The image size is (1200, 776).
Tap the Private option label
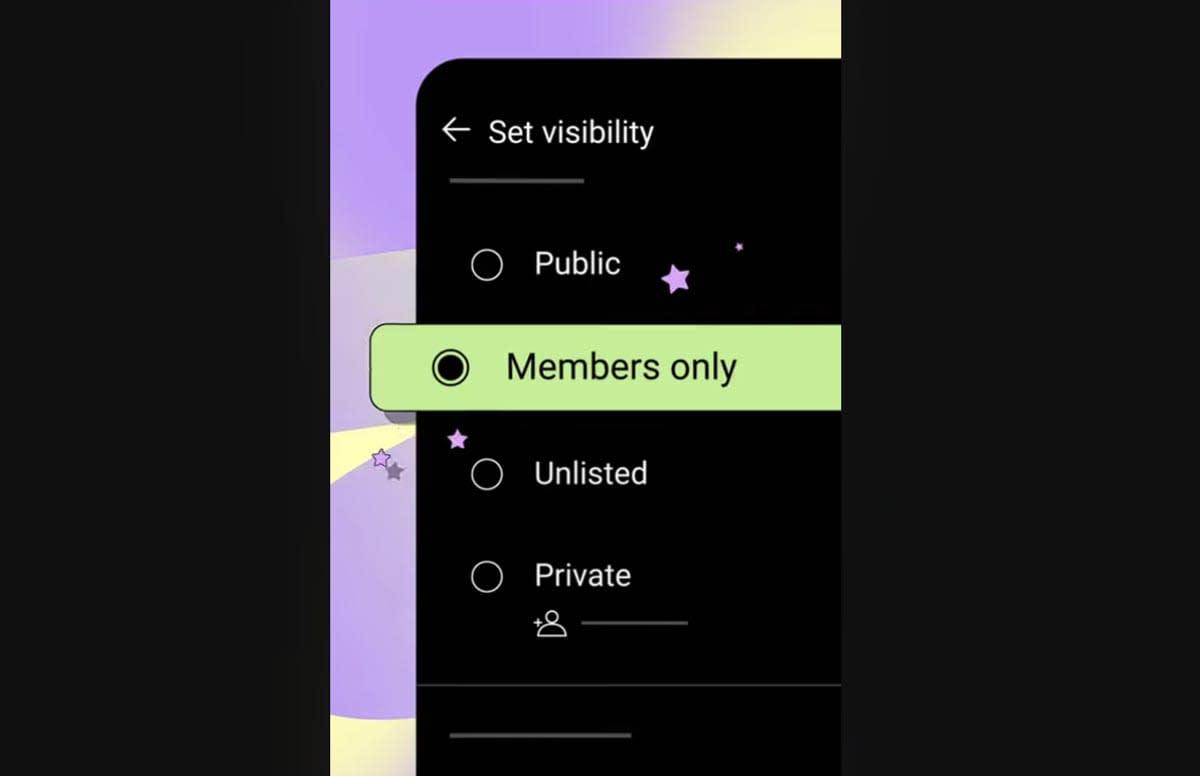point(582,575)
